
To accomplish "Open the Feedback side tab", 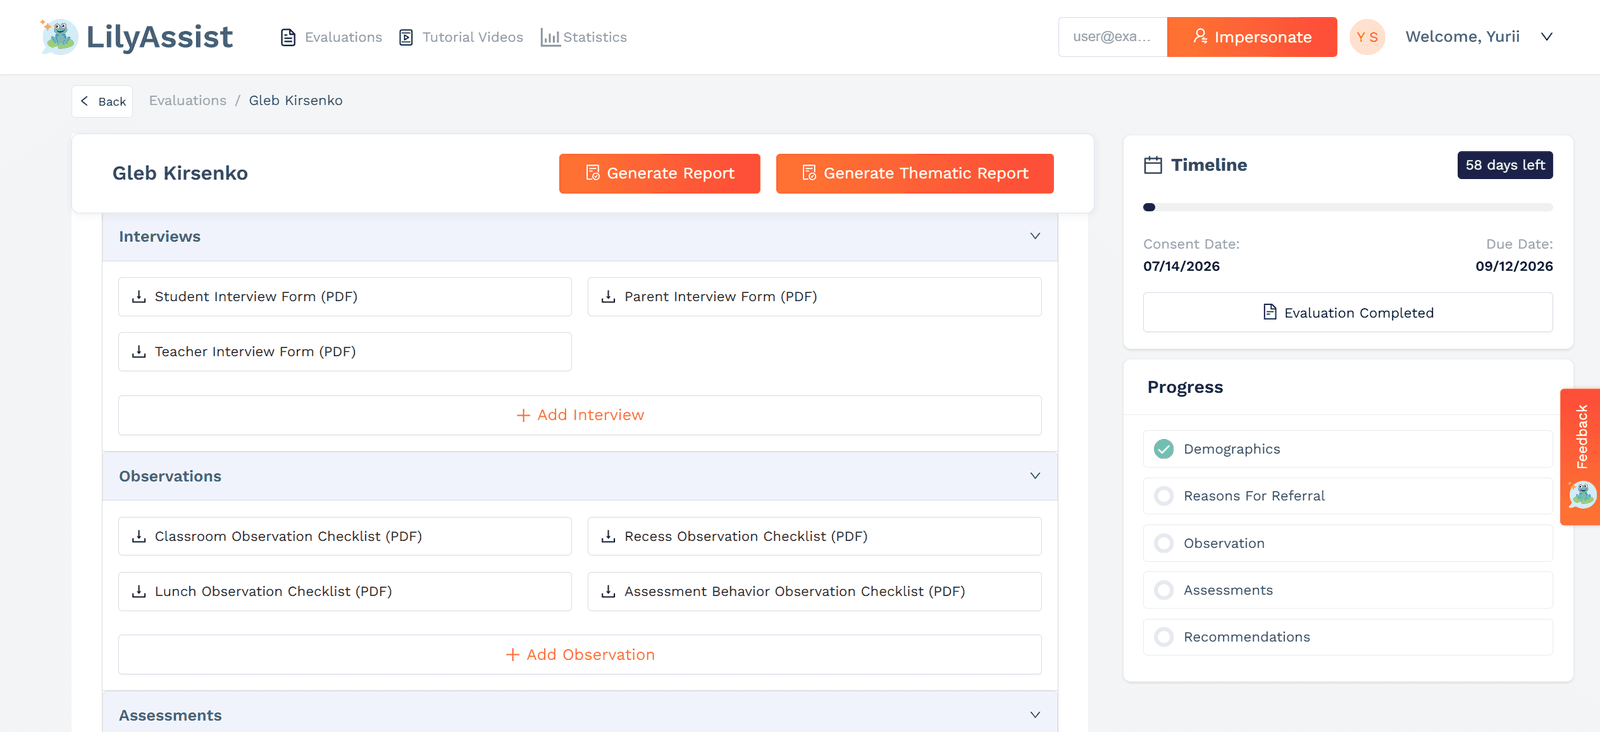I will [x=1581, y=457].
